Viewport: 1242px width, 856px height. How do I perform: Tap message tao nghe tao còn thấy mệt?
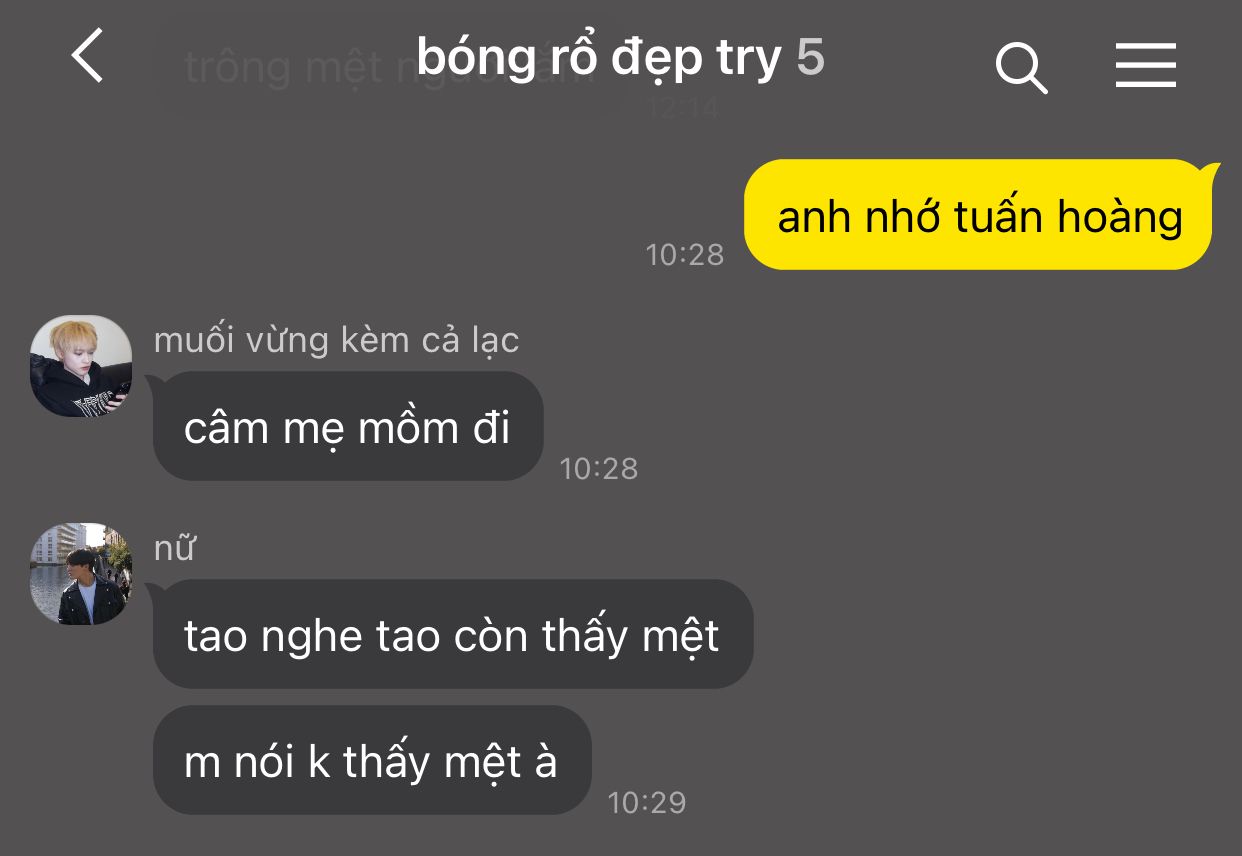tap(452, 635)
